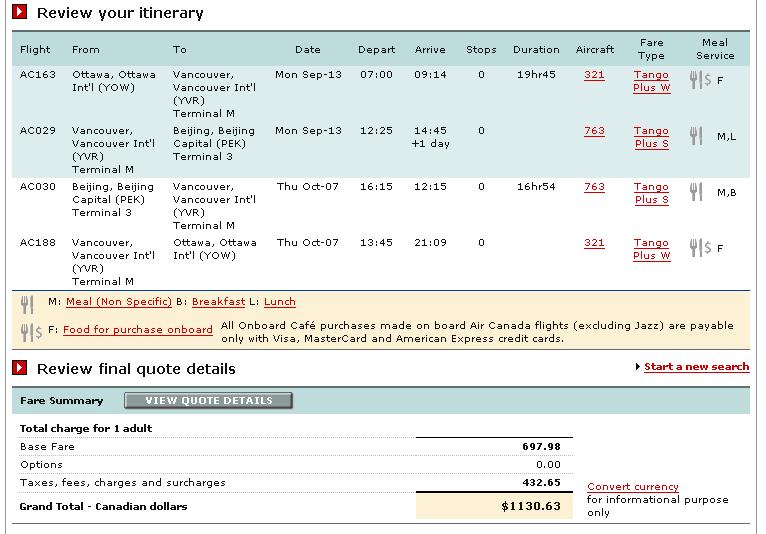Click the fork-and-knife icon in the meal legend
The image size is (766, 534).
(27, 304)
